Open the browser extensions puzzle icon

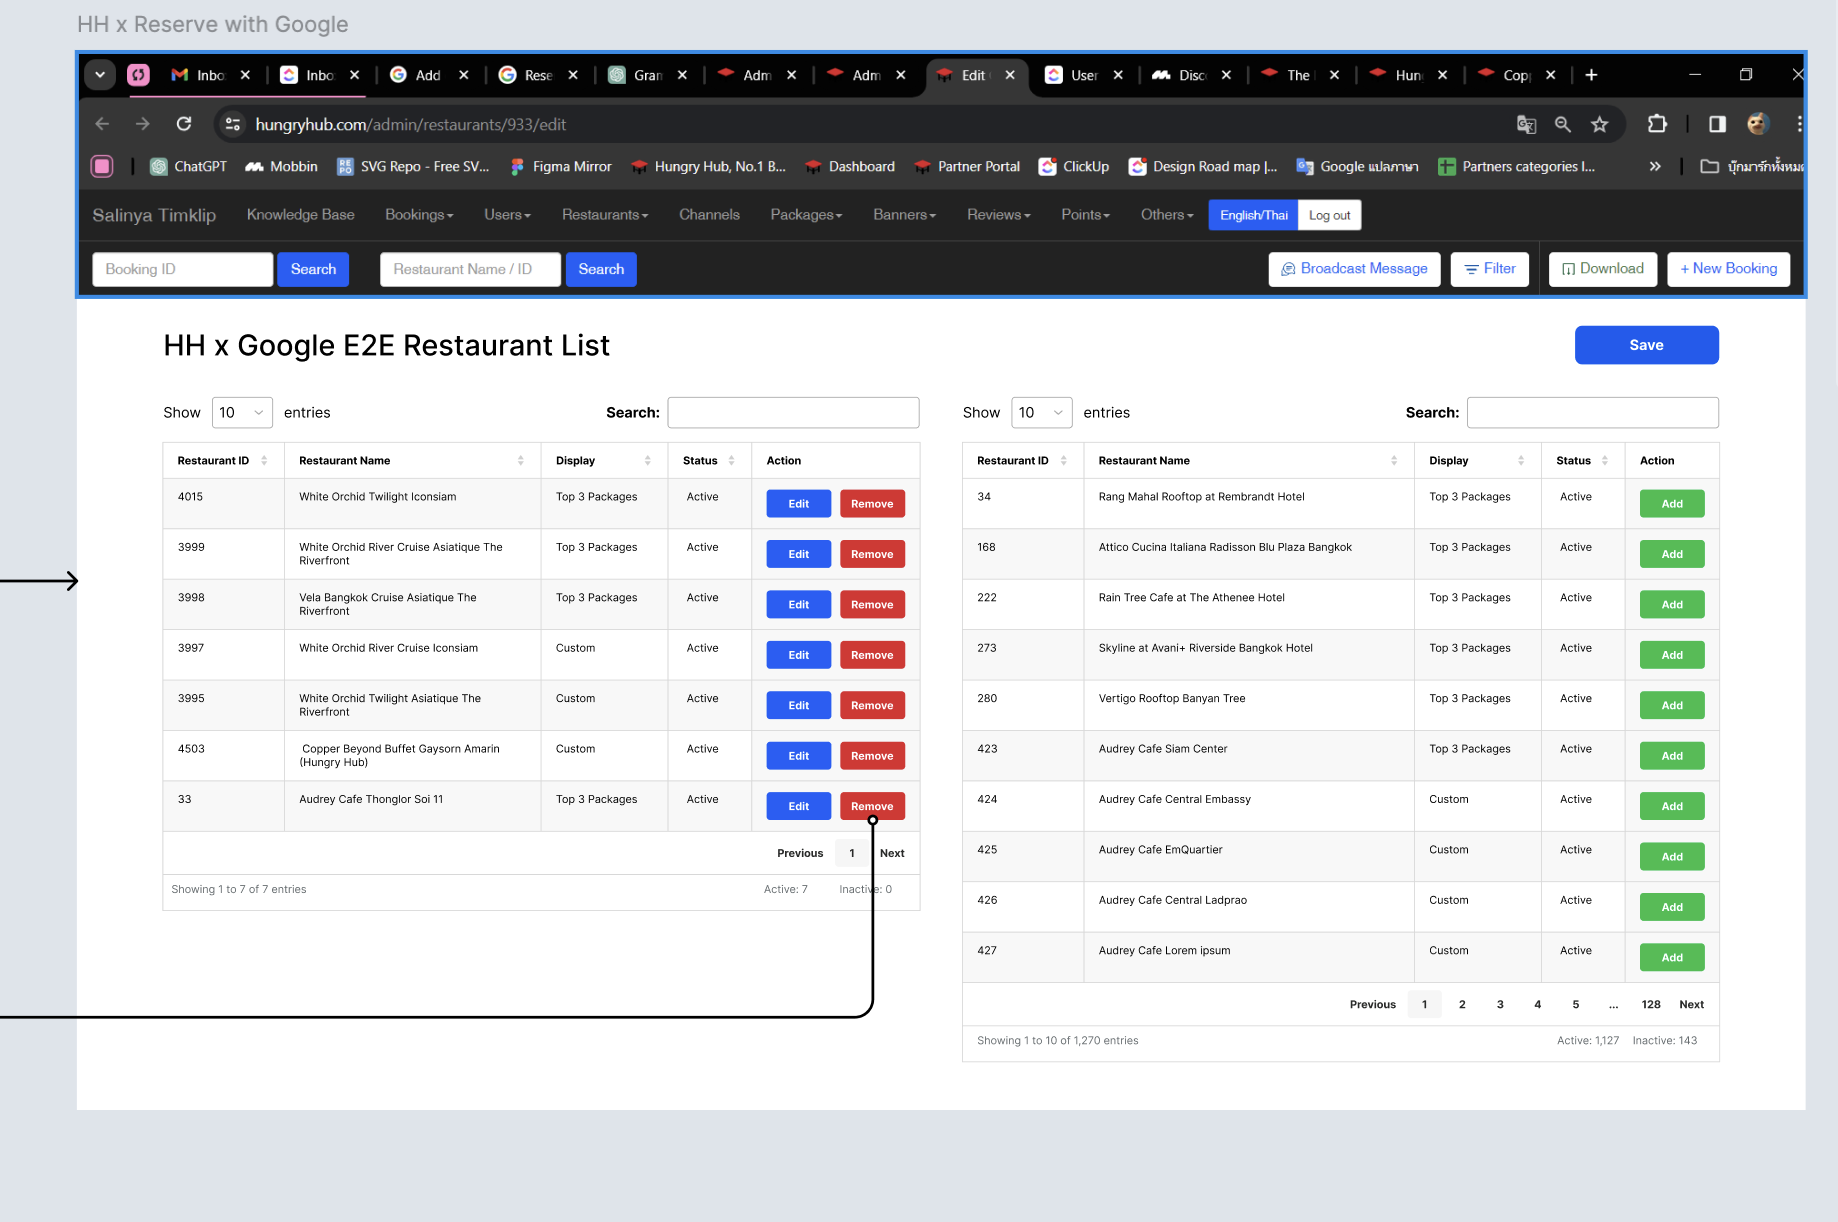(1657, 124)
